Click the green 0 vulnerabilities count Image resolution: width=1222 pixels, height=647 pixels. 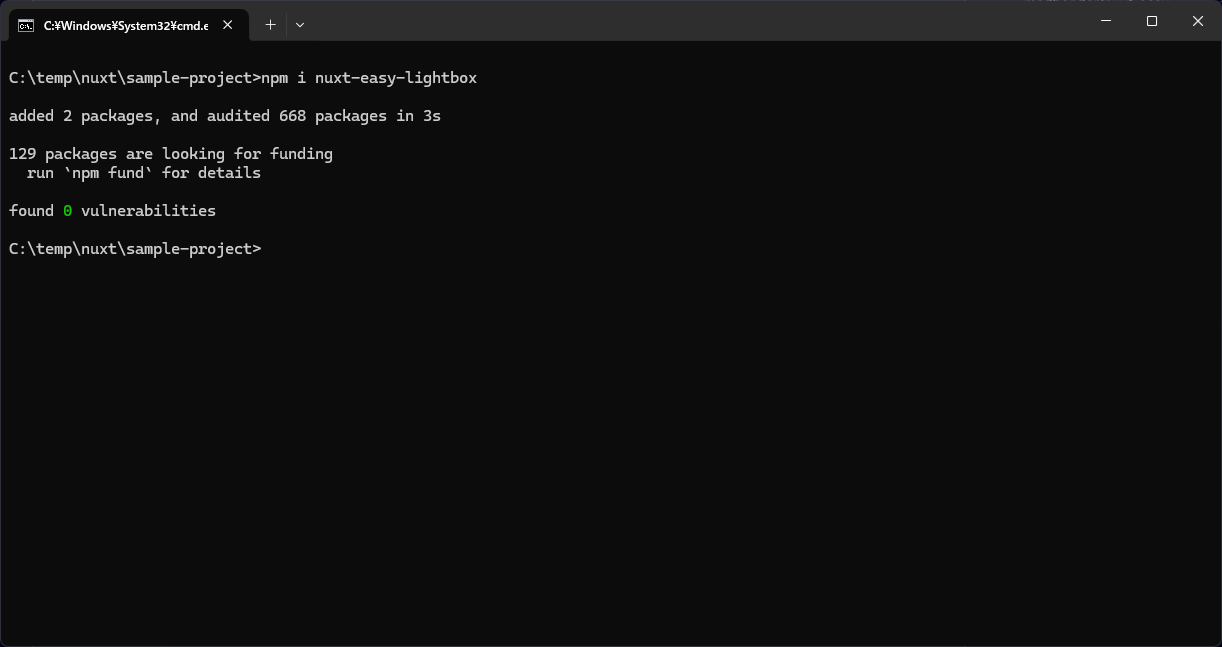68,211
